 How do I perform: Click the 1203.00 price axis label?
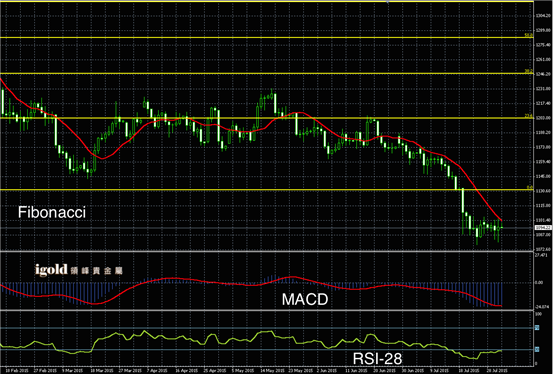coord(543,118)
